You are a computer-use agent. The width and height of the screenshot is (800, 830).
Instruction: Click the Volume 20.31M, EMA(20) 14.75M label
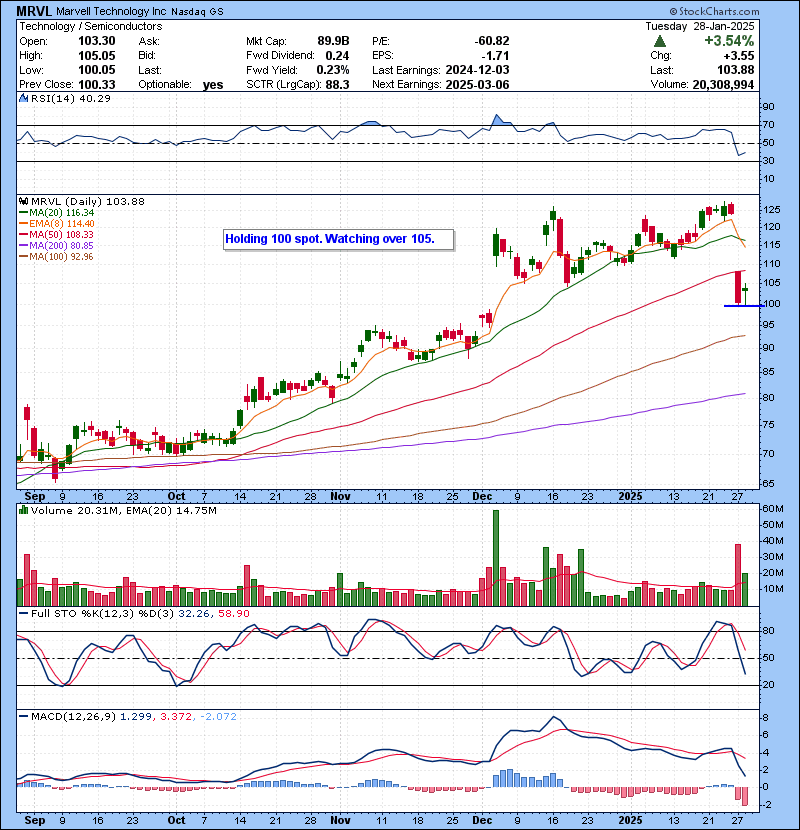(x=124, y=510)
